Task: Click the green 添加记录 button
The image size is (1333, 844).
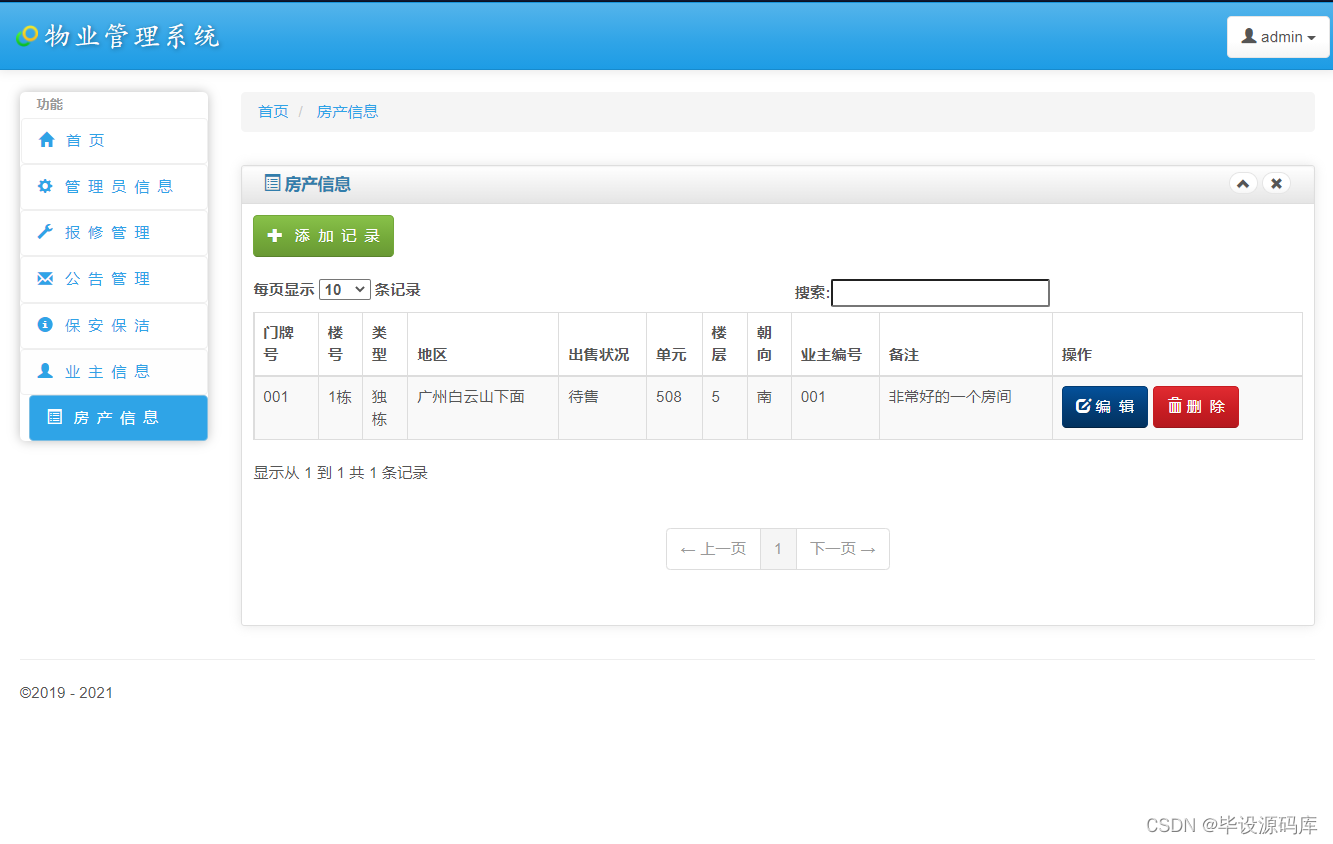Action: 323,236
